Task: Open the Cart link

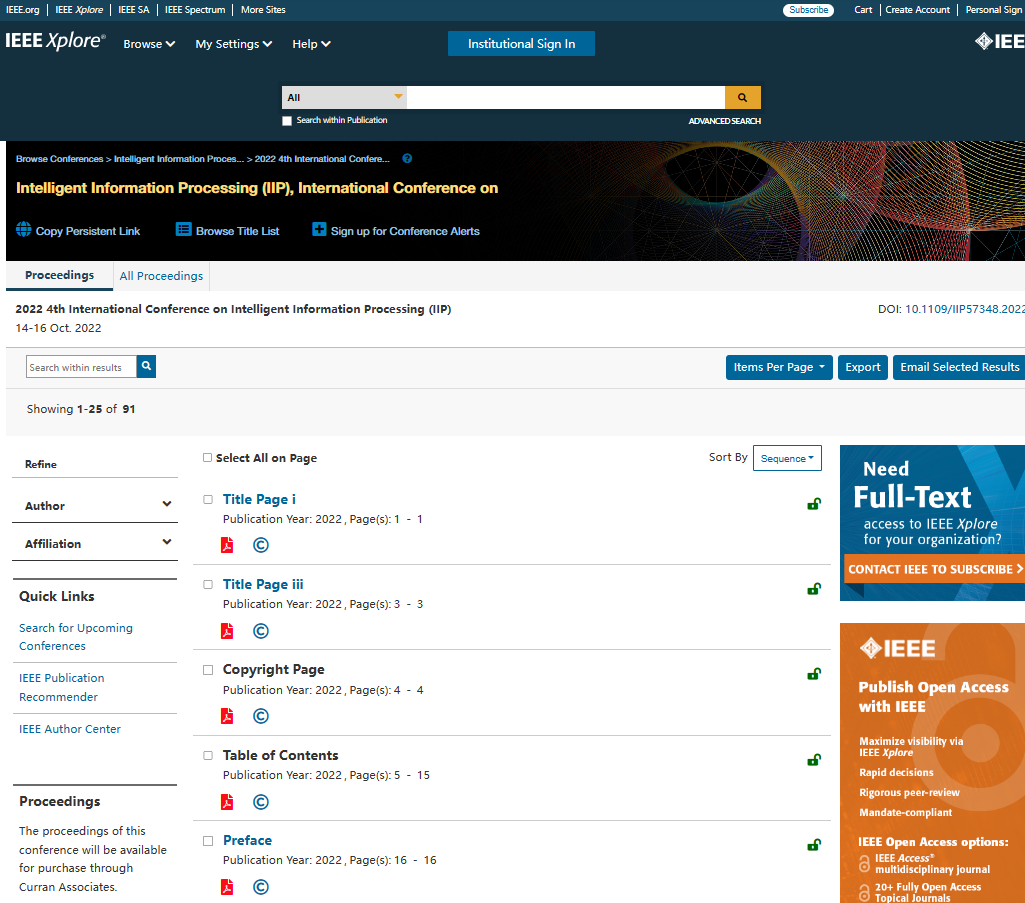Action: [x=863, y=10]
